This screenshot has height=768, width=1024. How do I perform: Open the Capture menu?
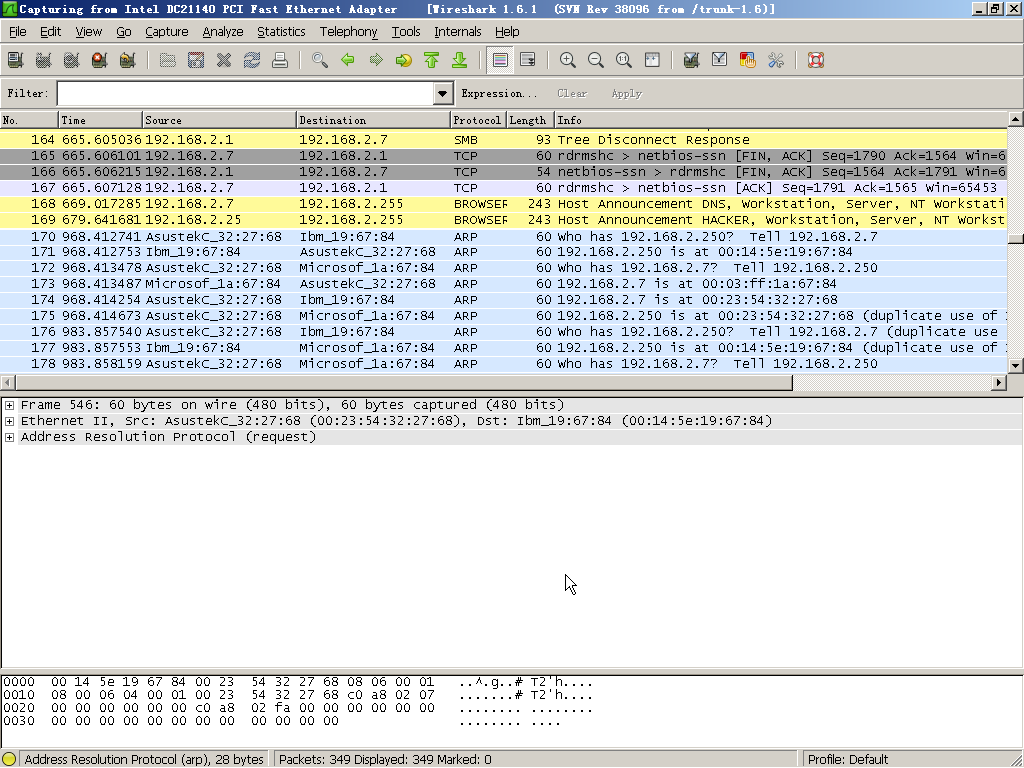[167, 31]
